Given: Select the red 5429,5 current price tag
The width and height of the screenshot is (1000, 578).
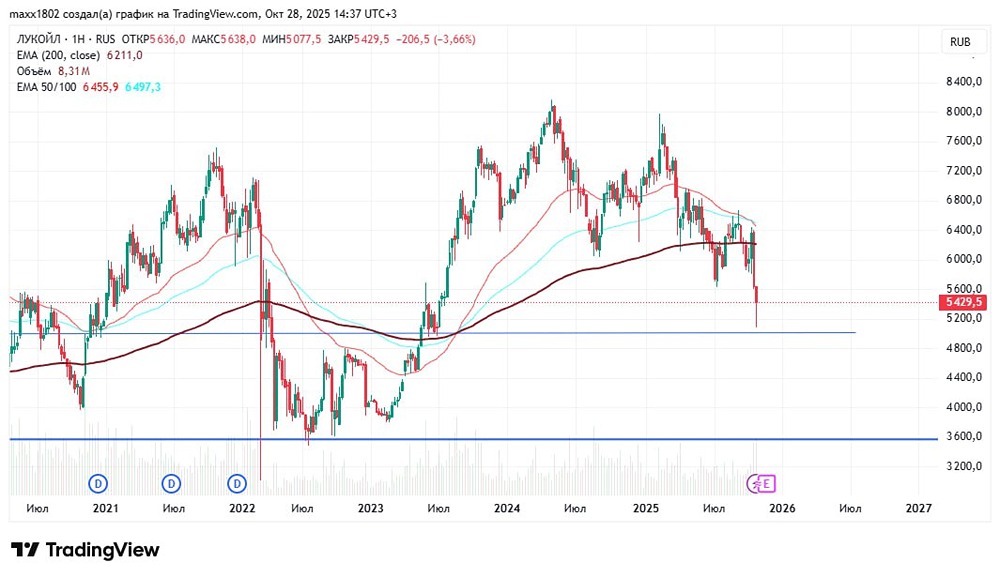Looking at the screenshot, I should 963,302.
